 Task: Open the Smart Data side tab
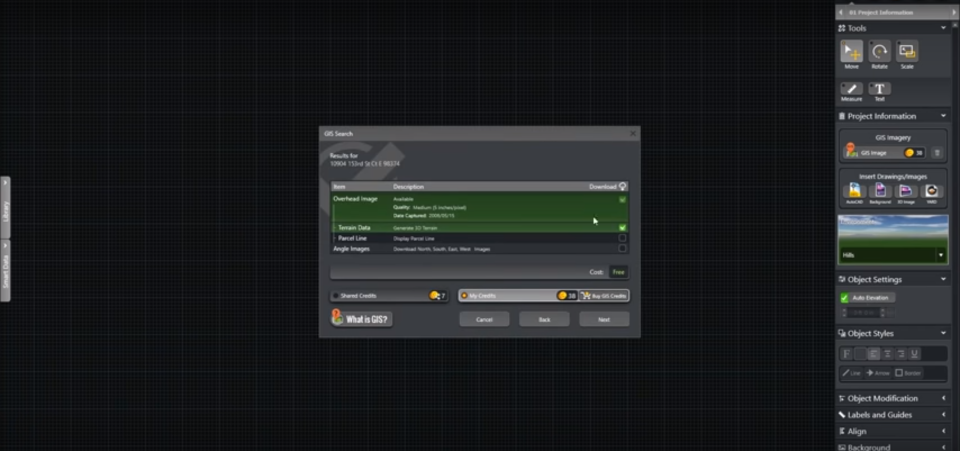5,270
